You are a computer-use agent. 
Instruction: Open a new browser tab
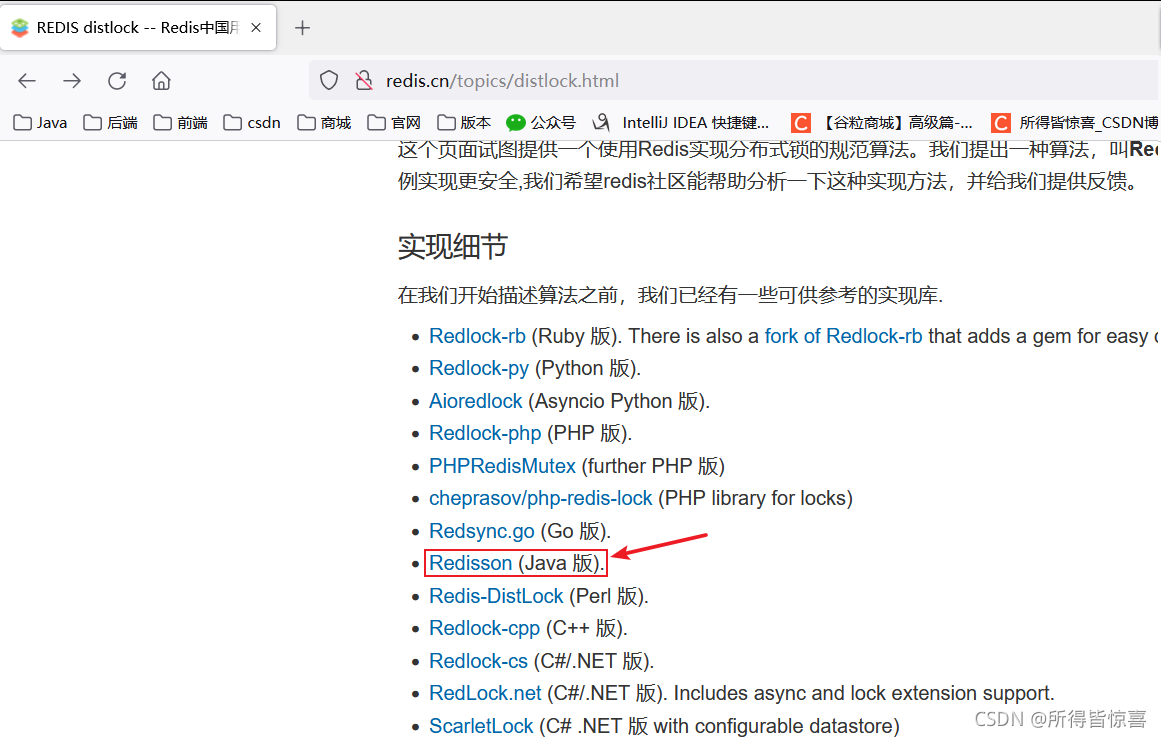pyautogui.click(x=302, y=28)
